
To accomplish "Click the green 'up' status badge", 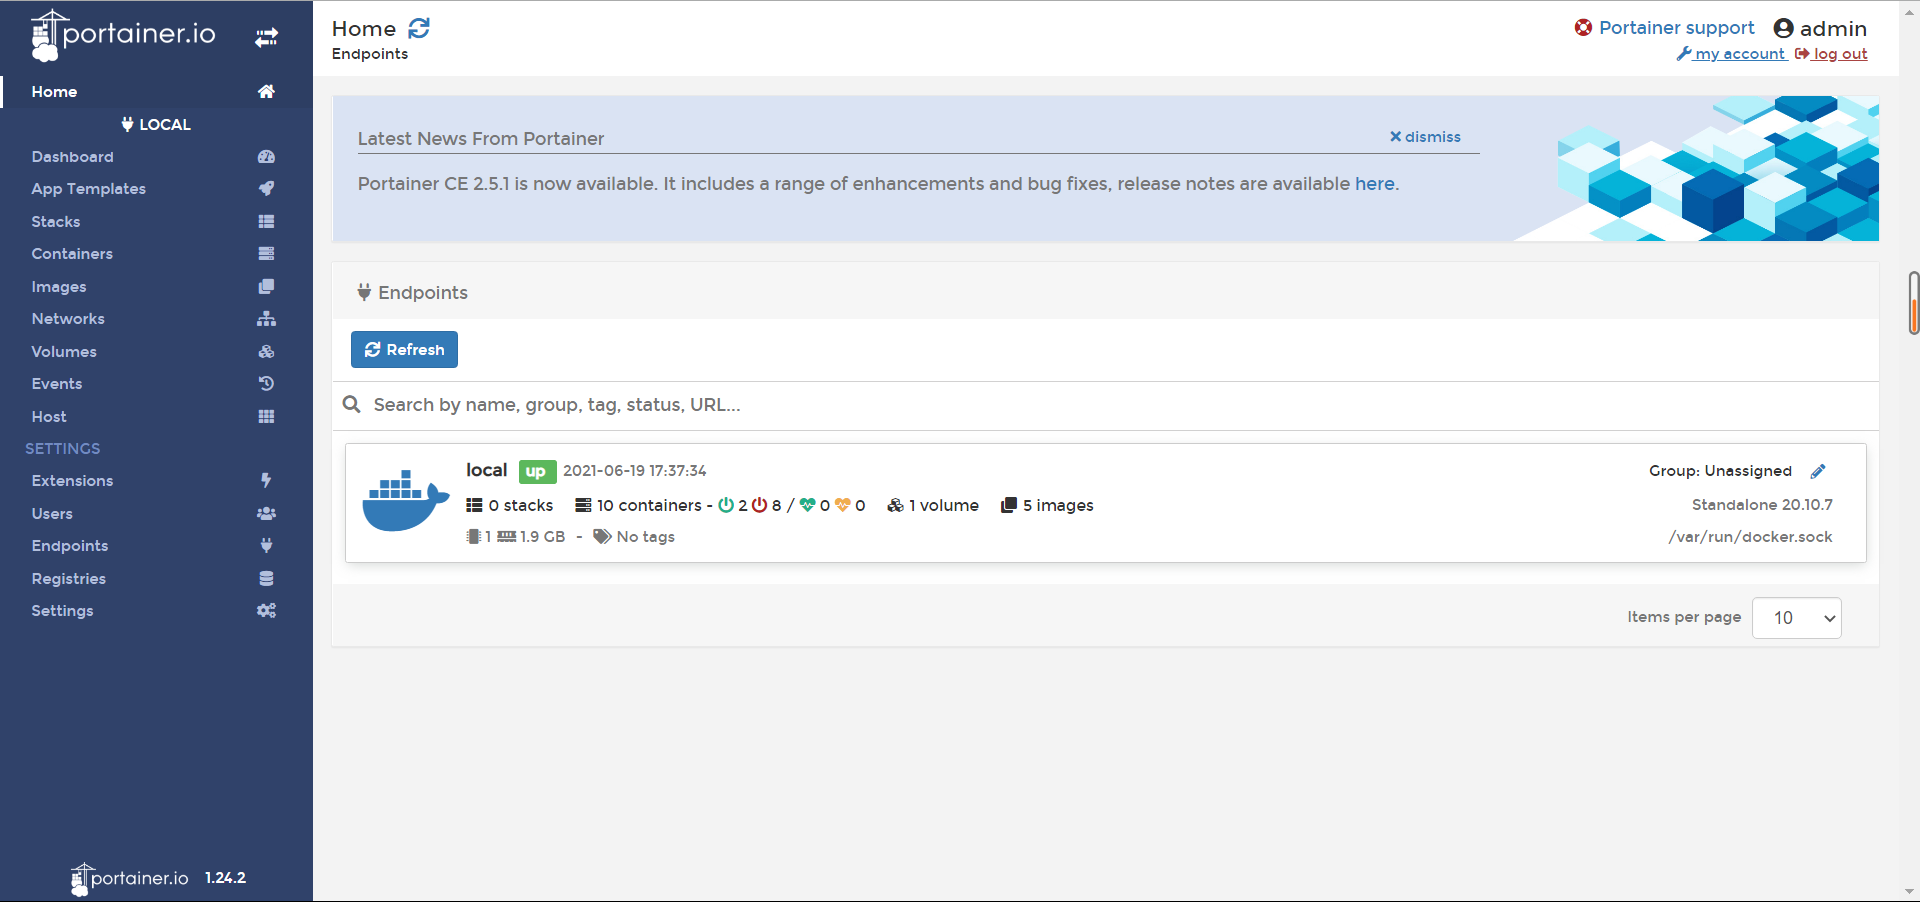I will pos(536,471).
